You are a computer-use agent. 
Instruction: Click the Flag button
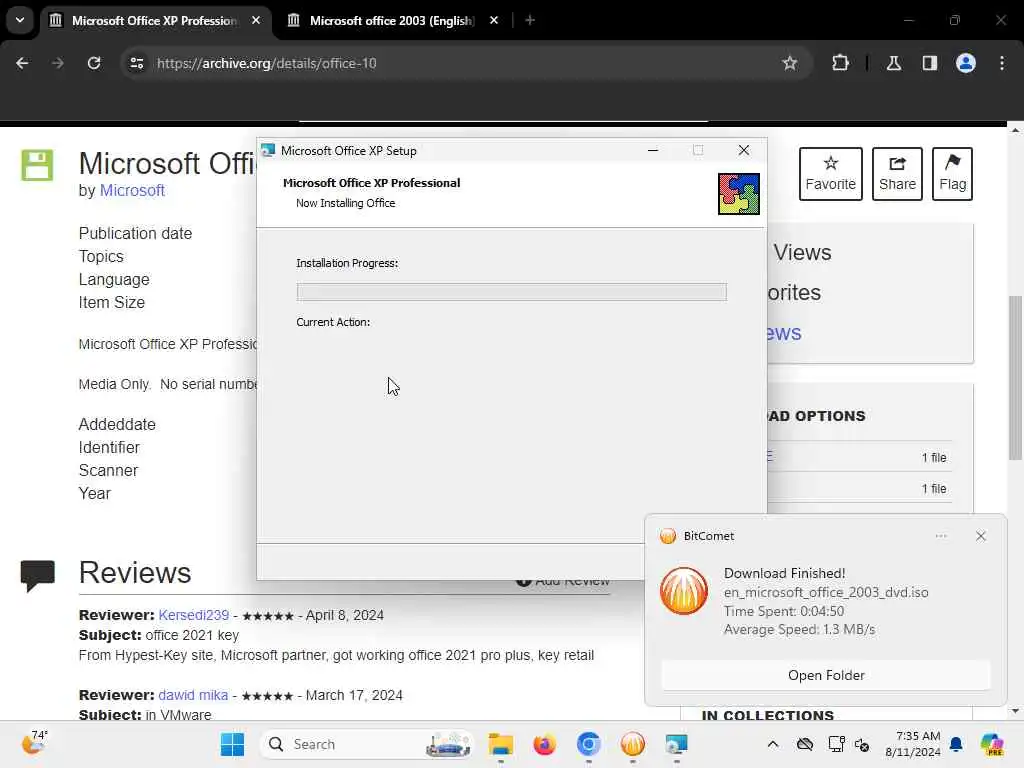click(952, 174)
